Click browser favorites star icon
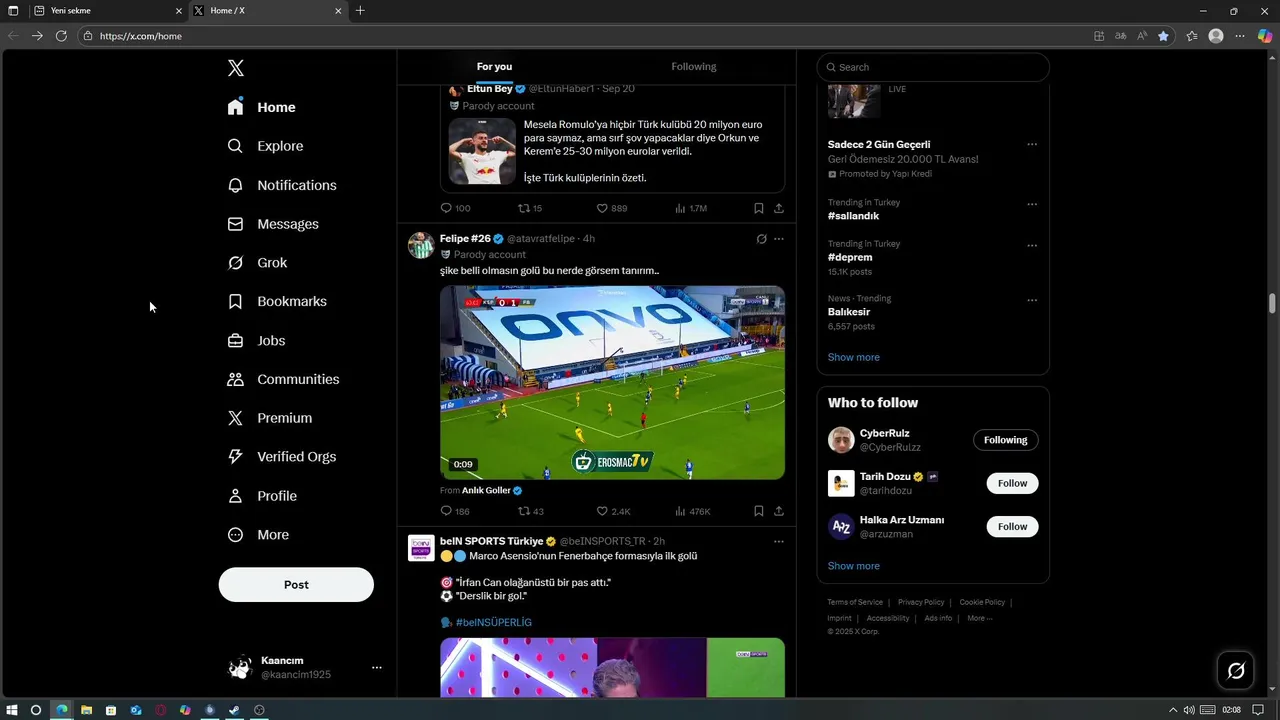The height and width of the screenshot is (720, 1280). coord(1163,36)
